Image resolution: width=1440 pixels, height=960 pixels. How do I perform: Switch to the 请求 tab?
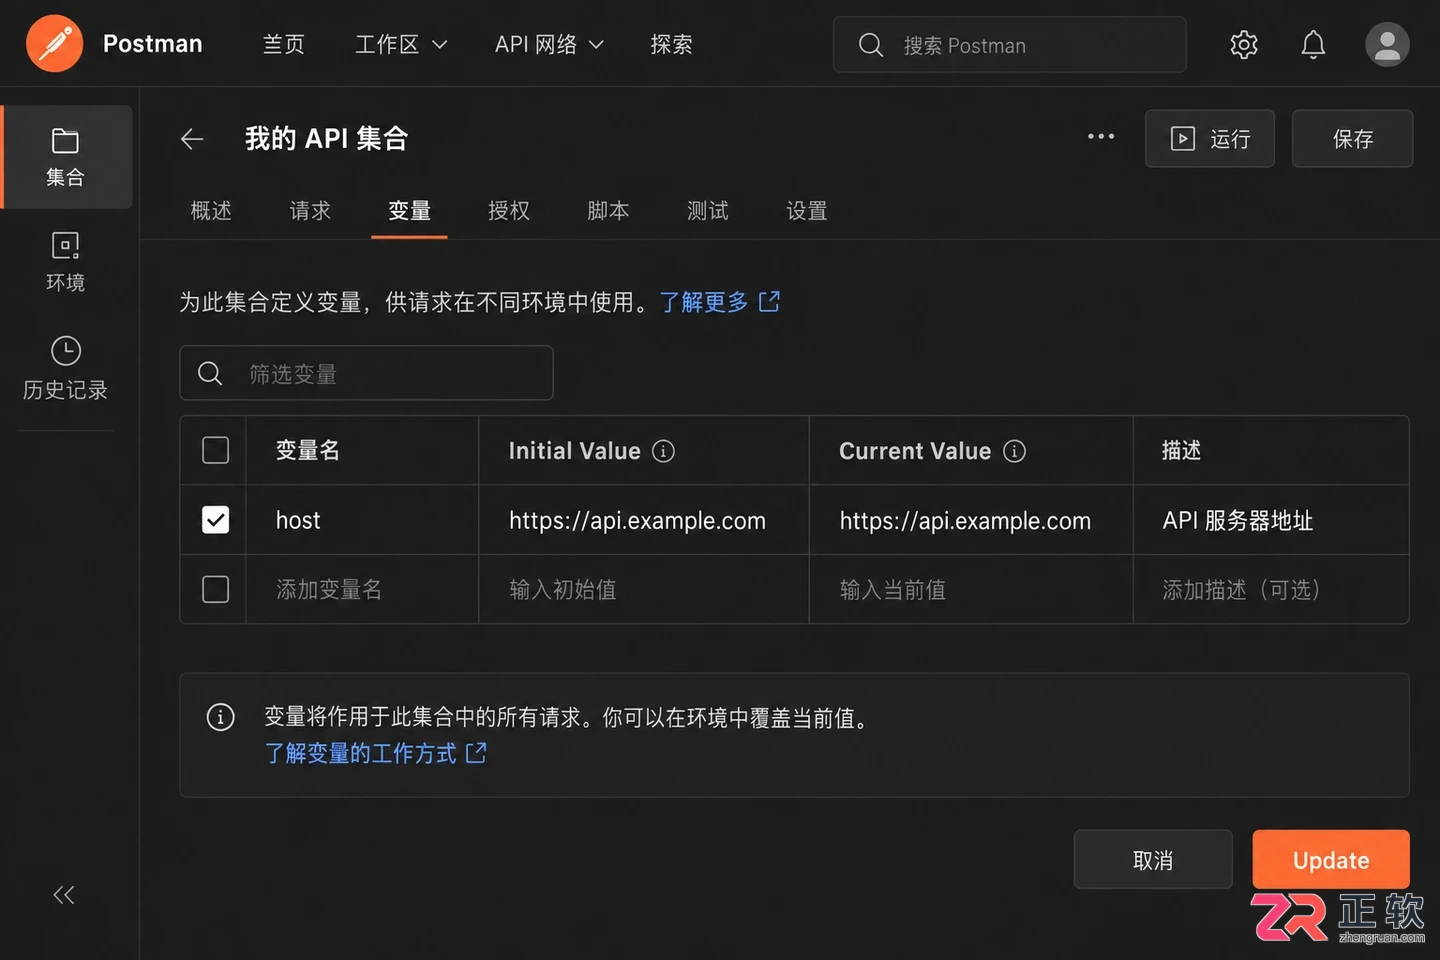click(x=310, y=211)
